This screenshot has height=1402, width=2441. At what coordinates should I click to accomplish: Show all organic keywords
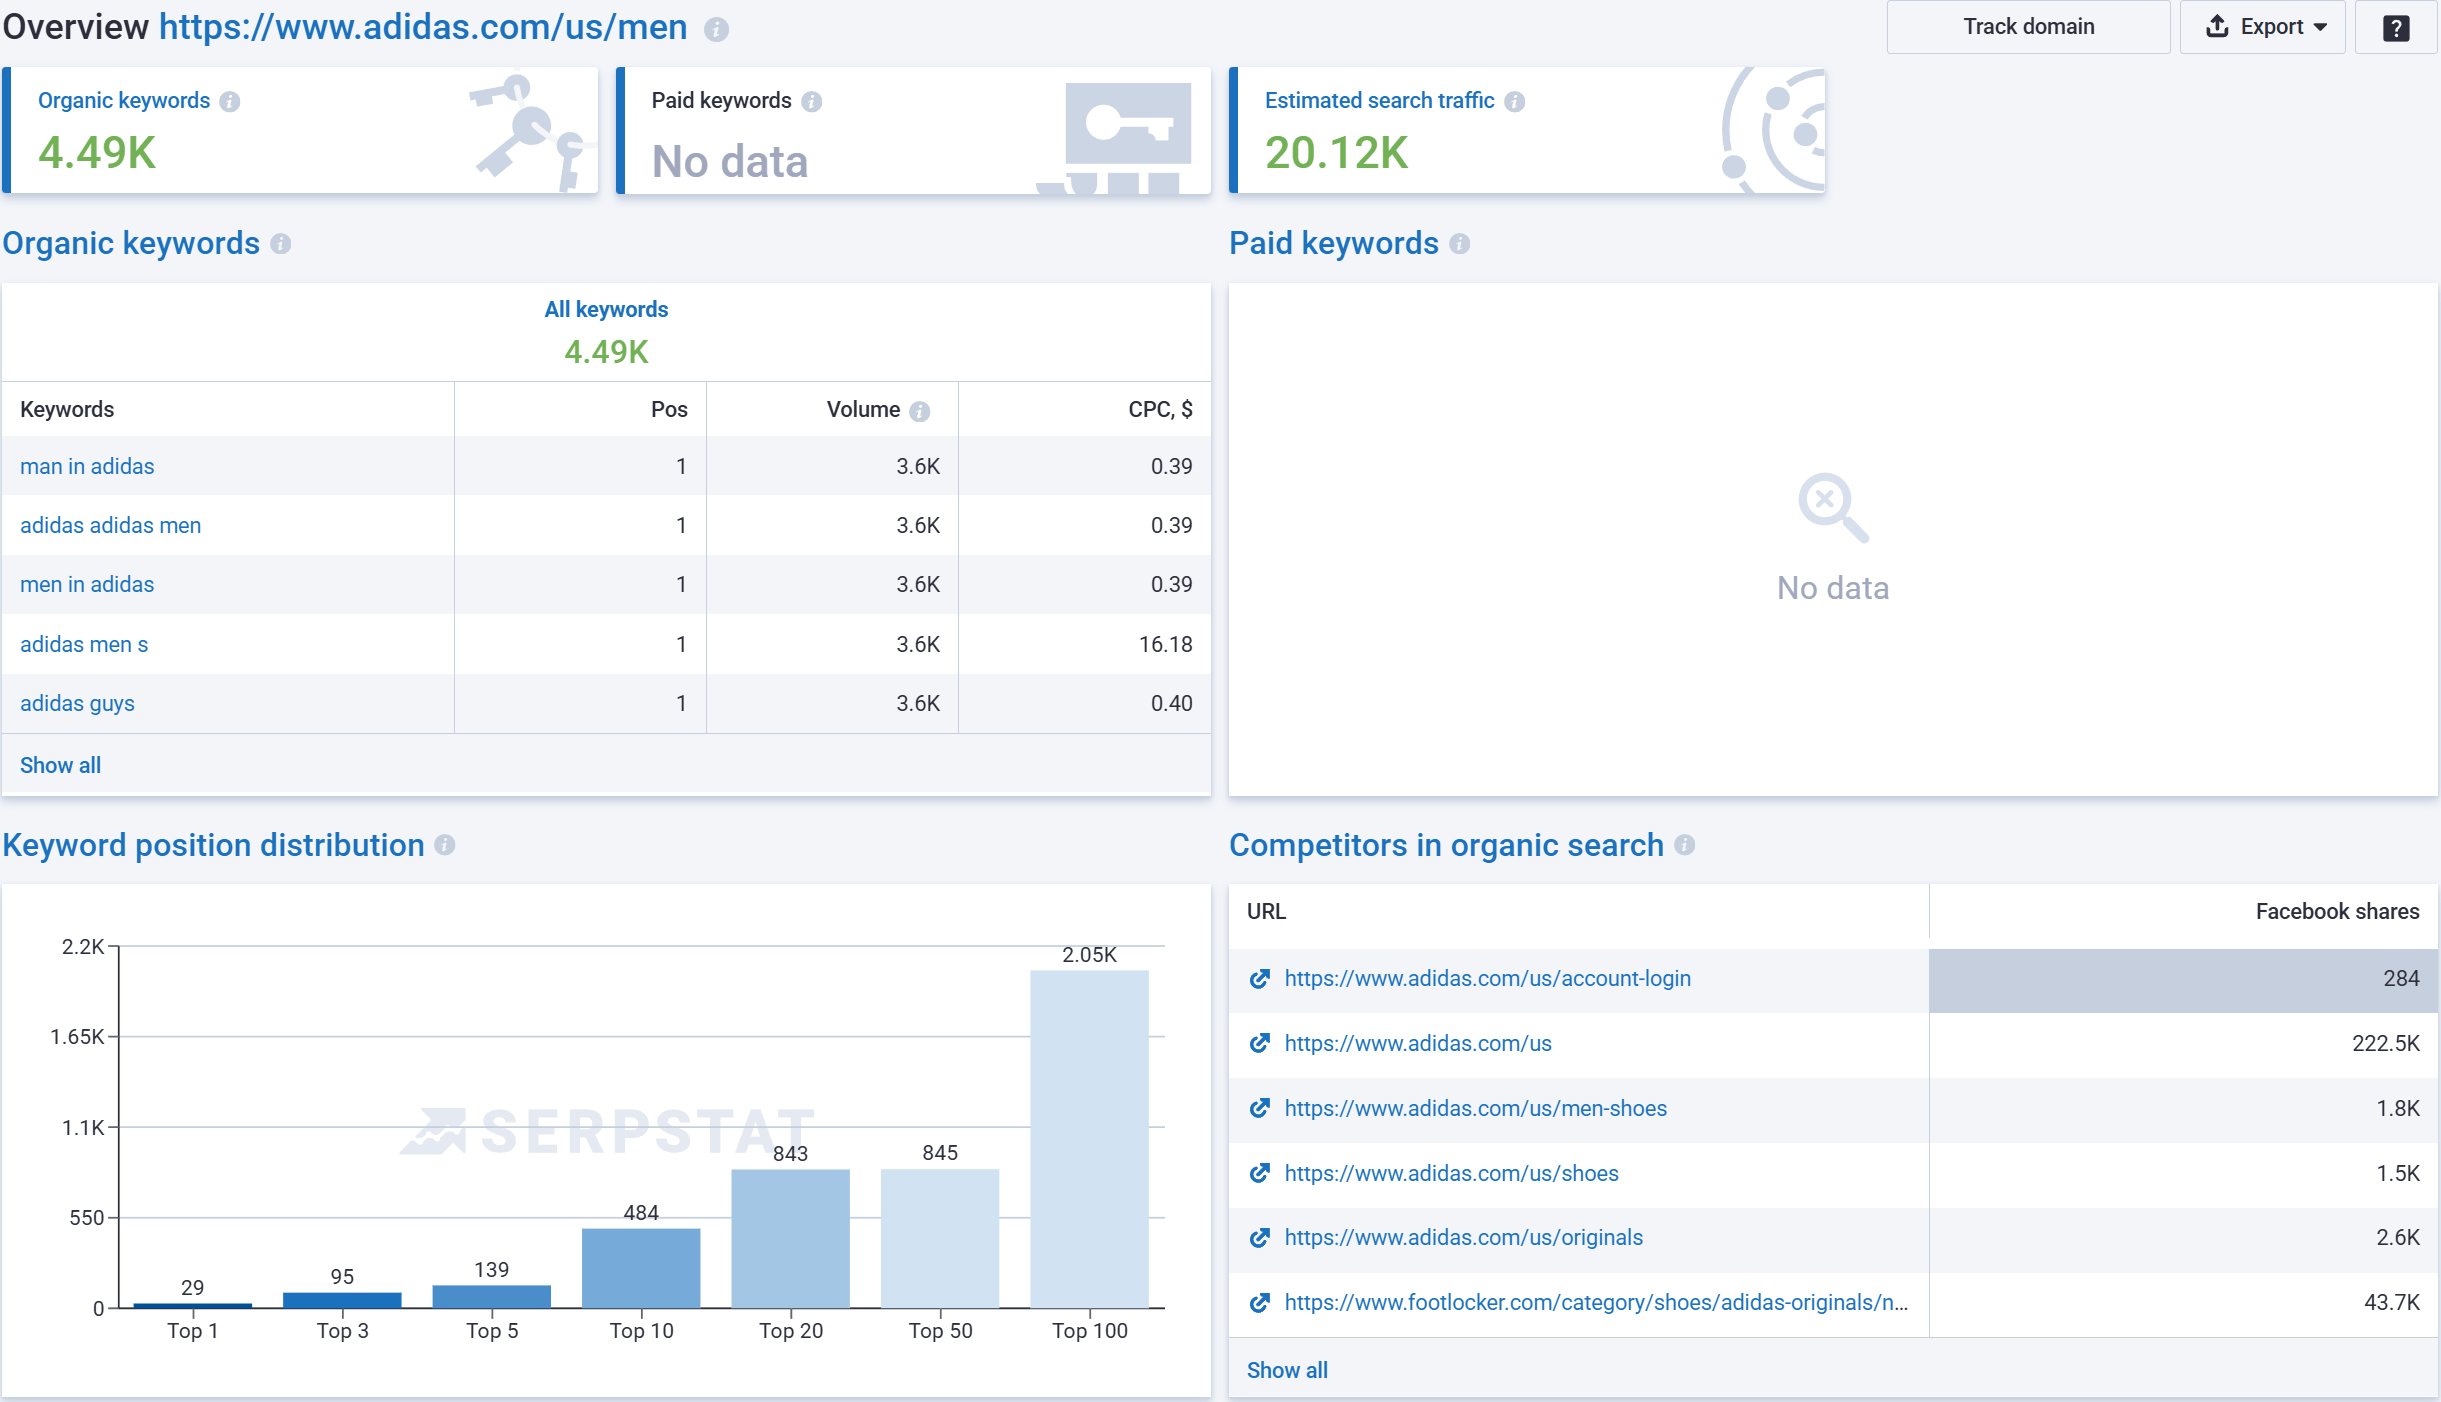(x=59, y=765)
